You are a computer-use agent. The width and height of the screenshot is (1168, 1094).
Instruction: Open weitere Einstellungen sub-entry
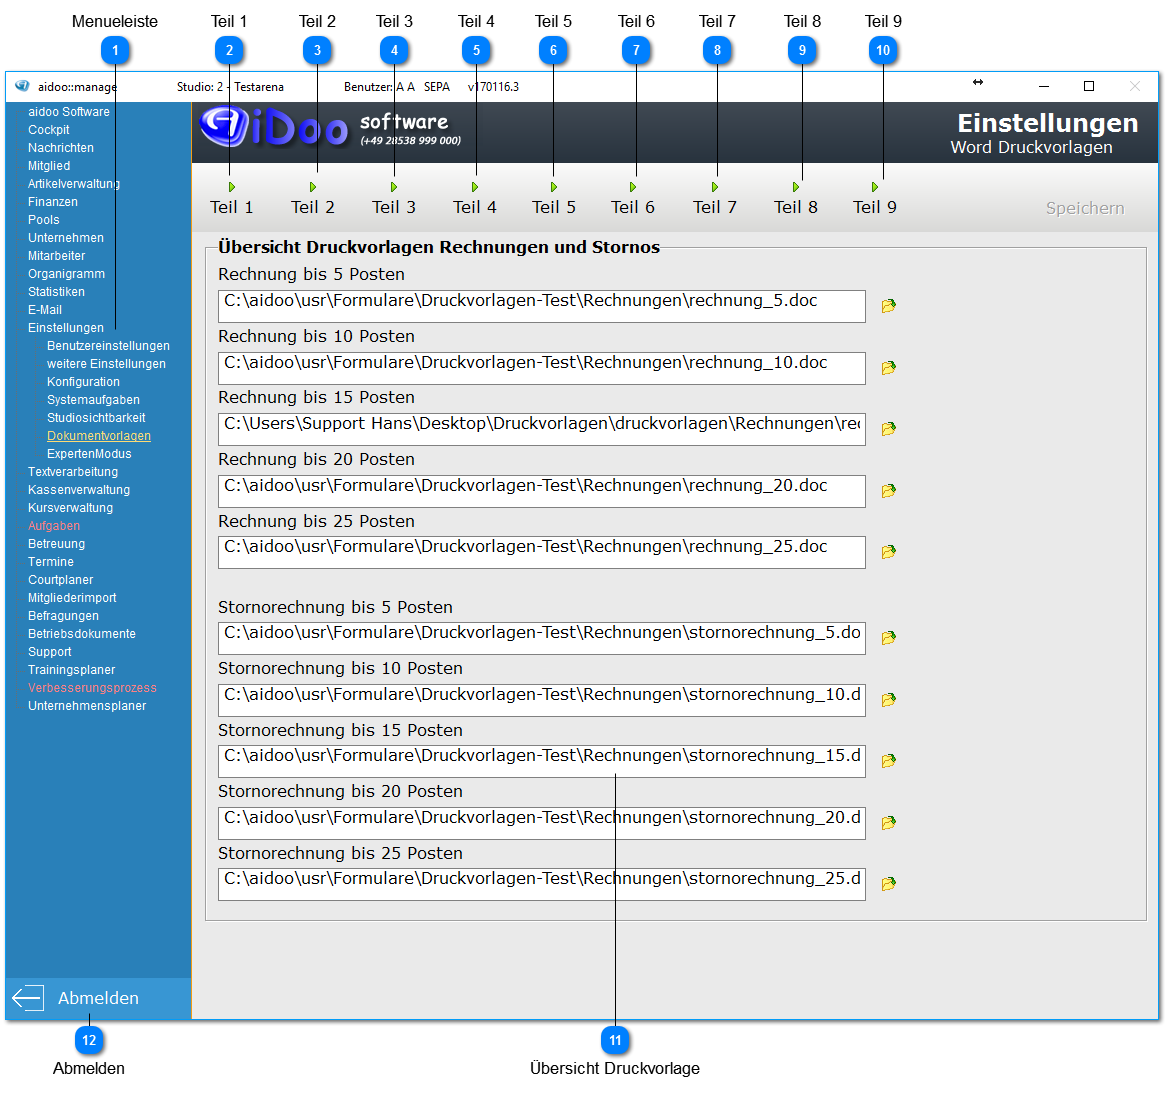coord(106,363)
